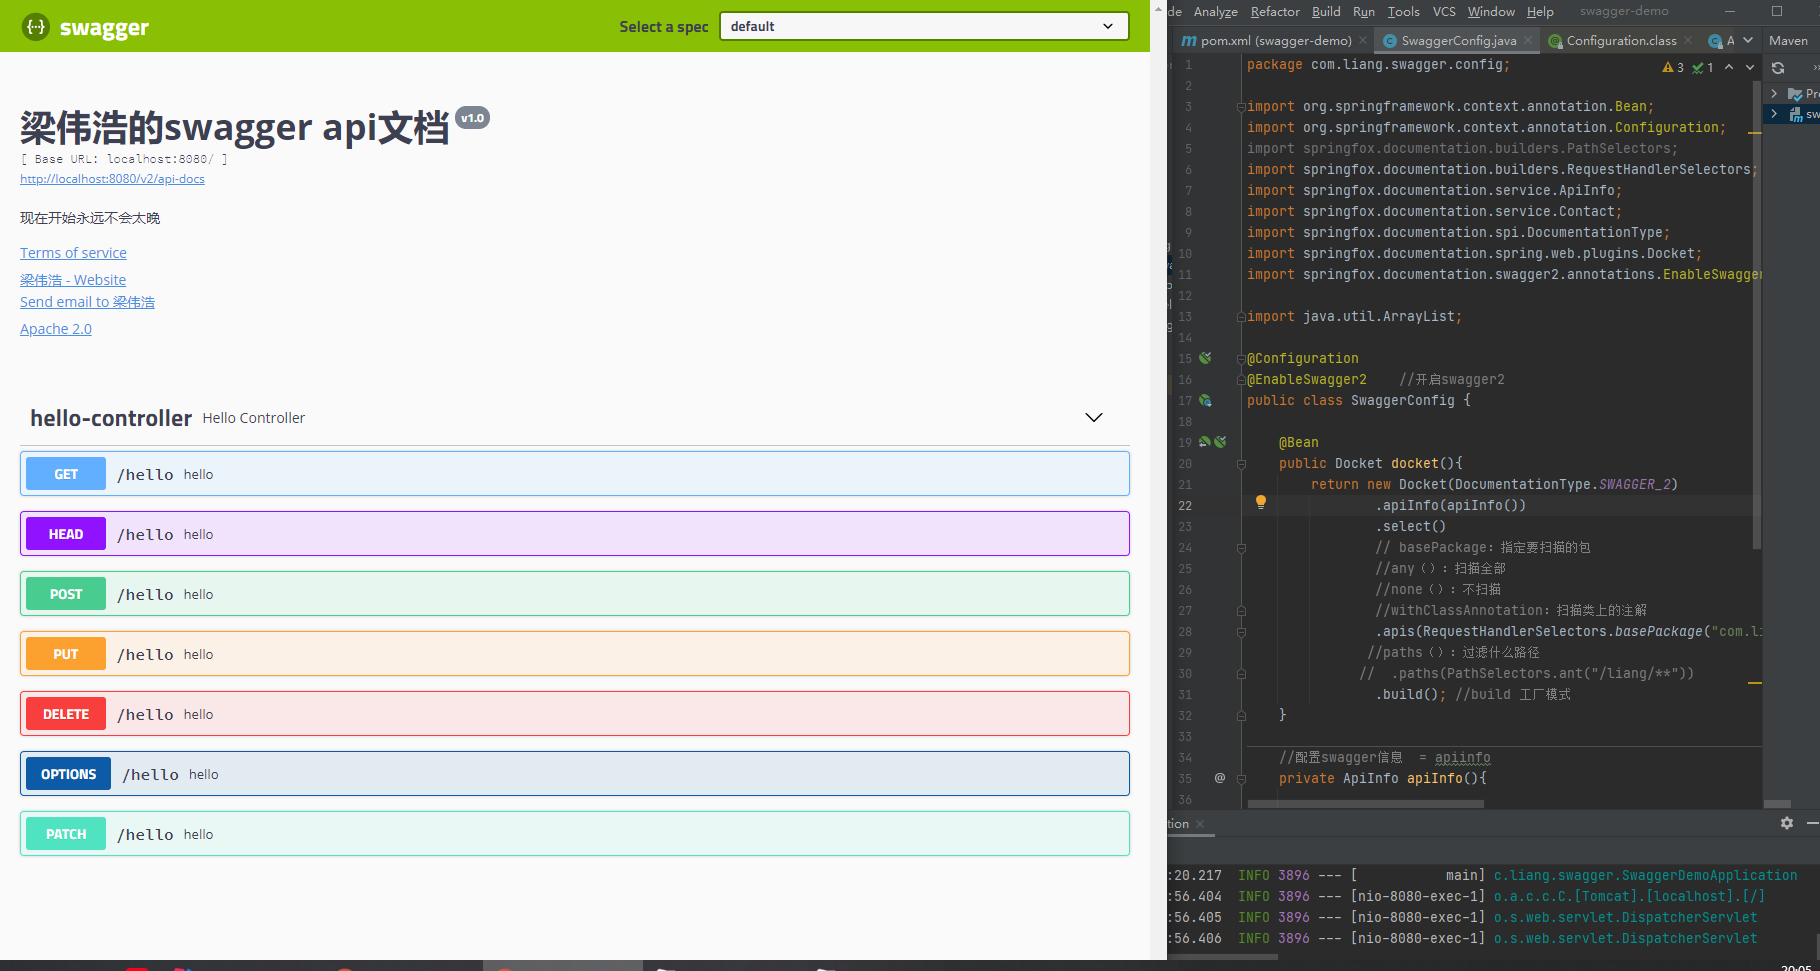Image resolution: width=1820 pixels, height=971 pixels.
Task: Go to previous highlighted error arrow
Action: 1729,67
